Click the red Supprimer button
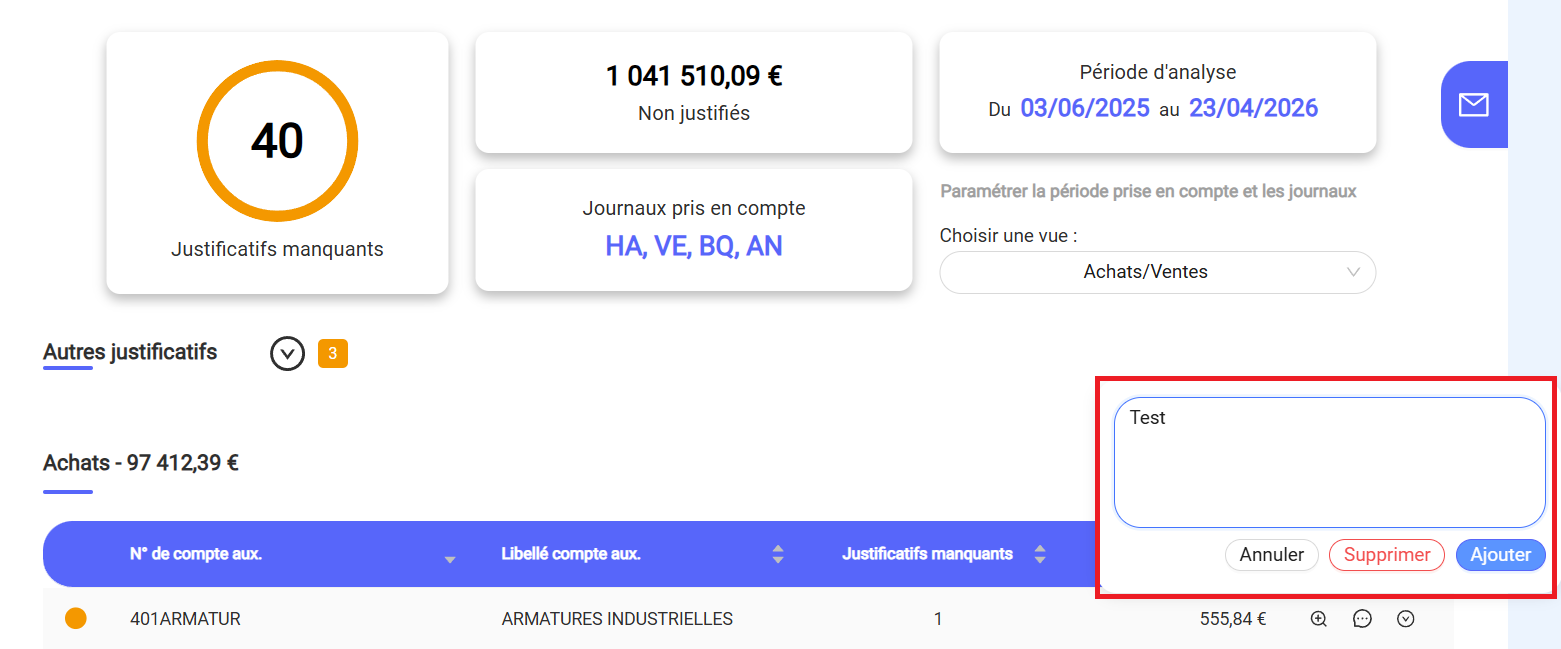Screen dimensions: 1561x649 (x=1386, y=555)
